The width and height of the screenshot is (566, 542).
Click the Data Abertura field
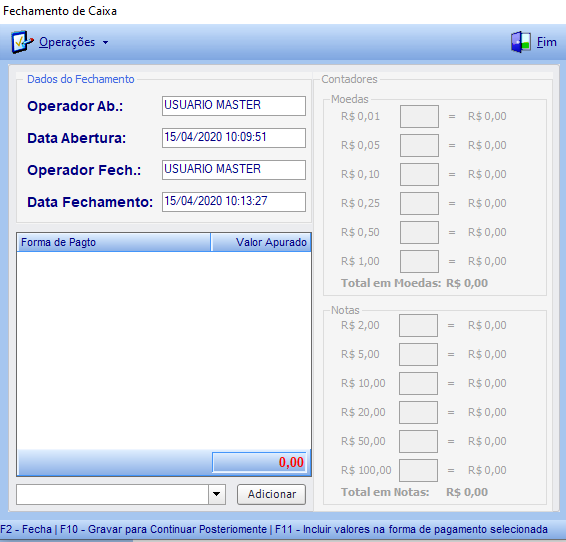234,138
